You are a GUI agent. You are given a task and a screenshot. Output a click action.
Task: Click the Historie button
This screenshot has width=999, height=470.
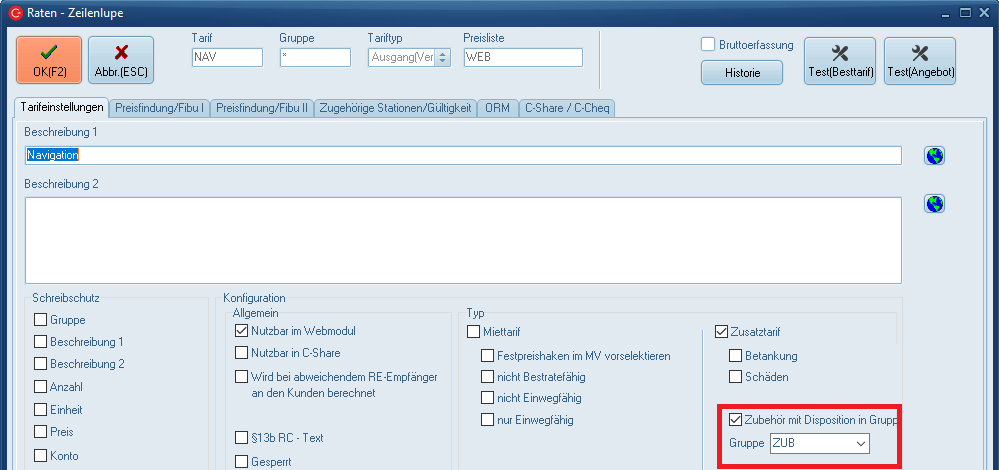click(741, 73)
